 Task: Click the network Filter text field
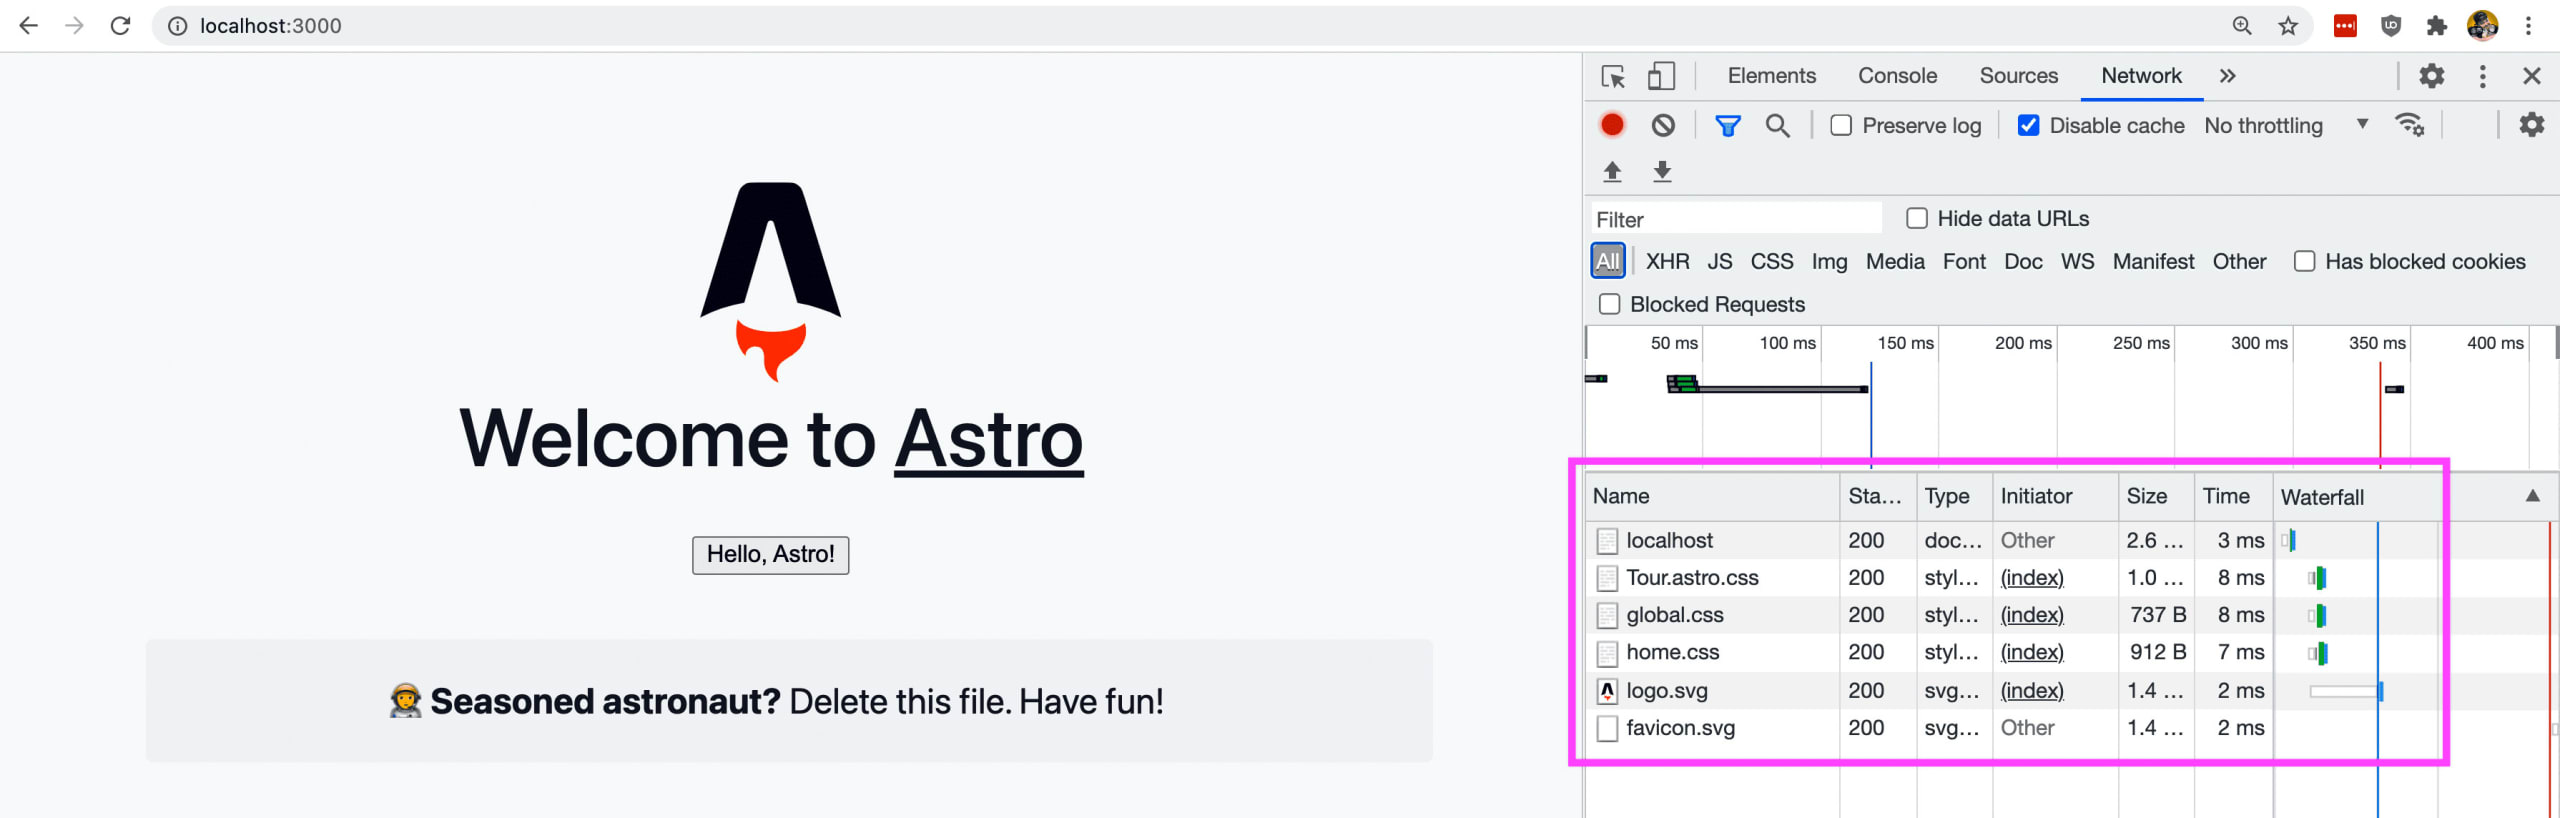(1736, 219)
